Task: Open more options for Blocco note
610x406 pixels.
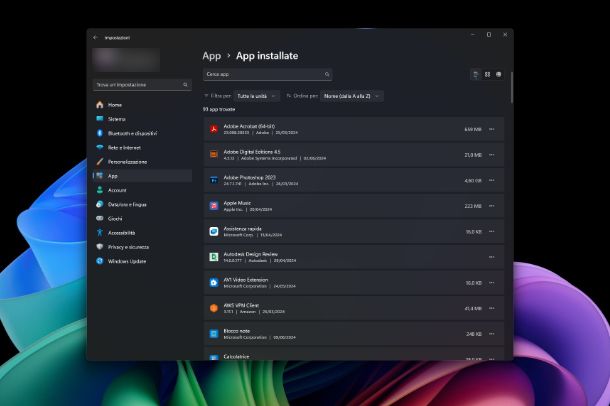Action: pyautogui.click(x=492, y=334)
